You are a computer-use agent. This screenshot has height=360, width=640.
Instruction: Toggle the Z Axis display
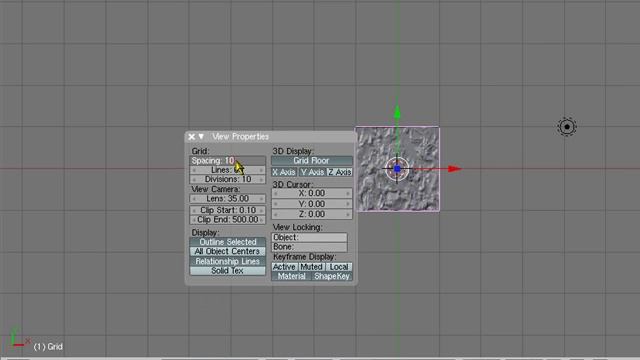click(x=340, y=172)
